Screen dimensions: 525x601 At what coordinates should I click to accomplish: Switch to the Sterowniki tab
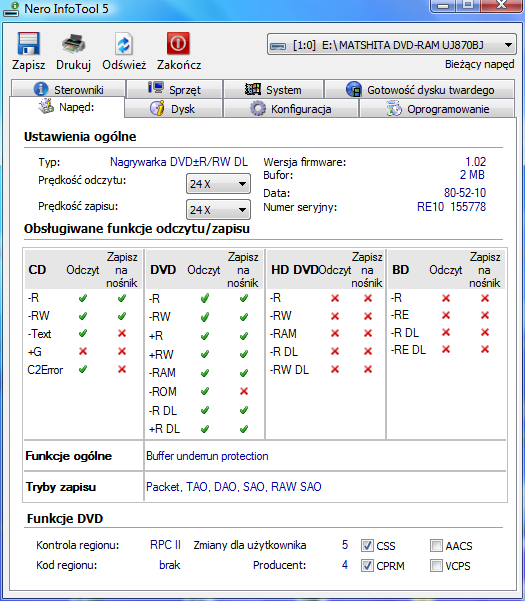69,89
